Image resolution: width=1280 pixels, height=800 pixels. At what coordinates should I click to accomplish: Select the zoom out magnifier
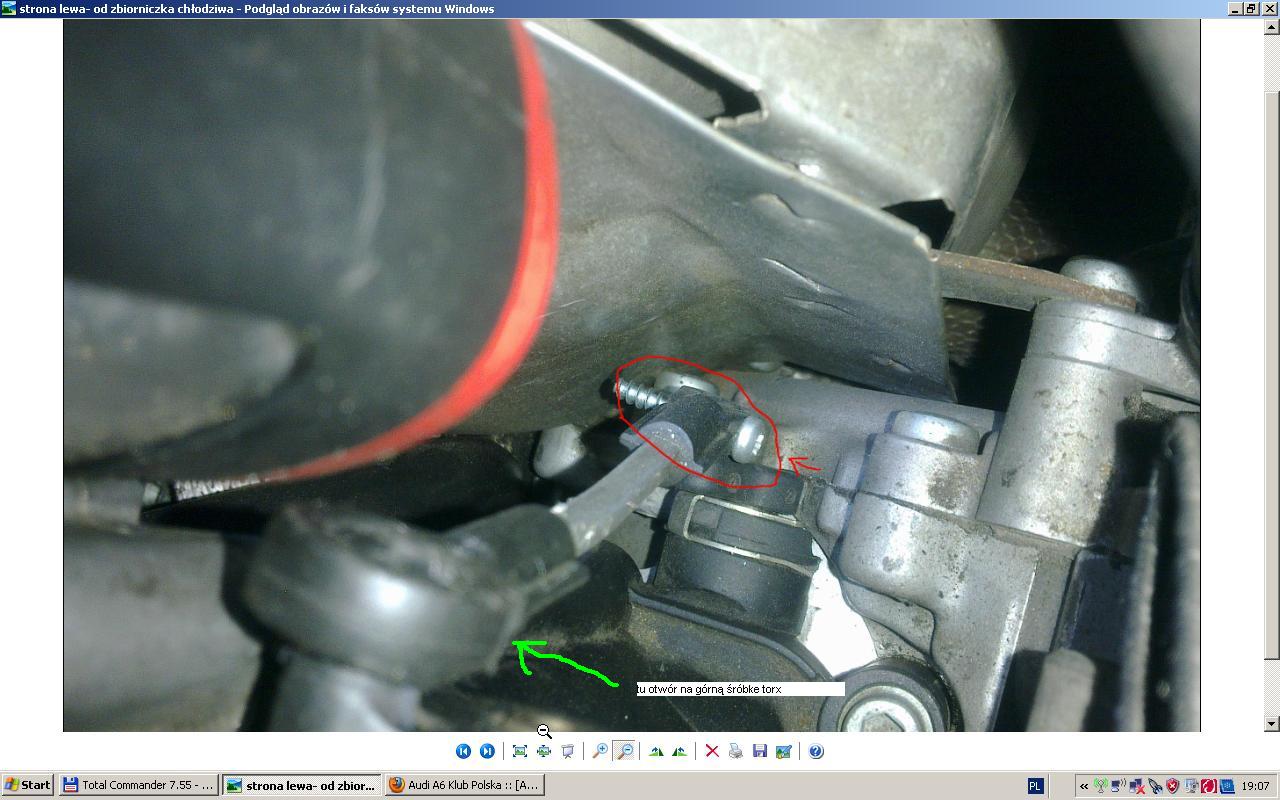coord(624,751)
